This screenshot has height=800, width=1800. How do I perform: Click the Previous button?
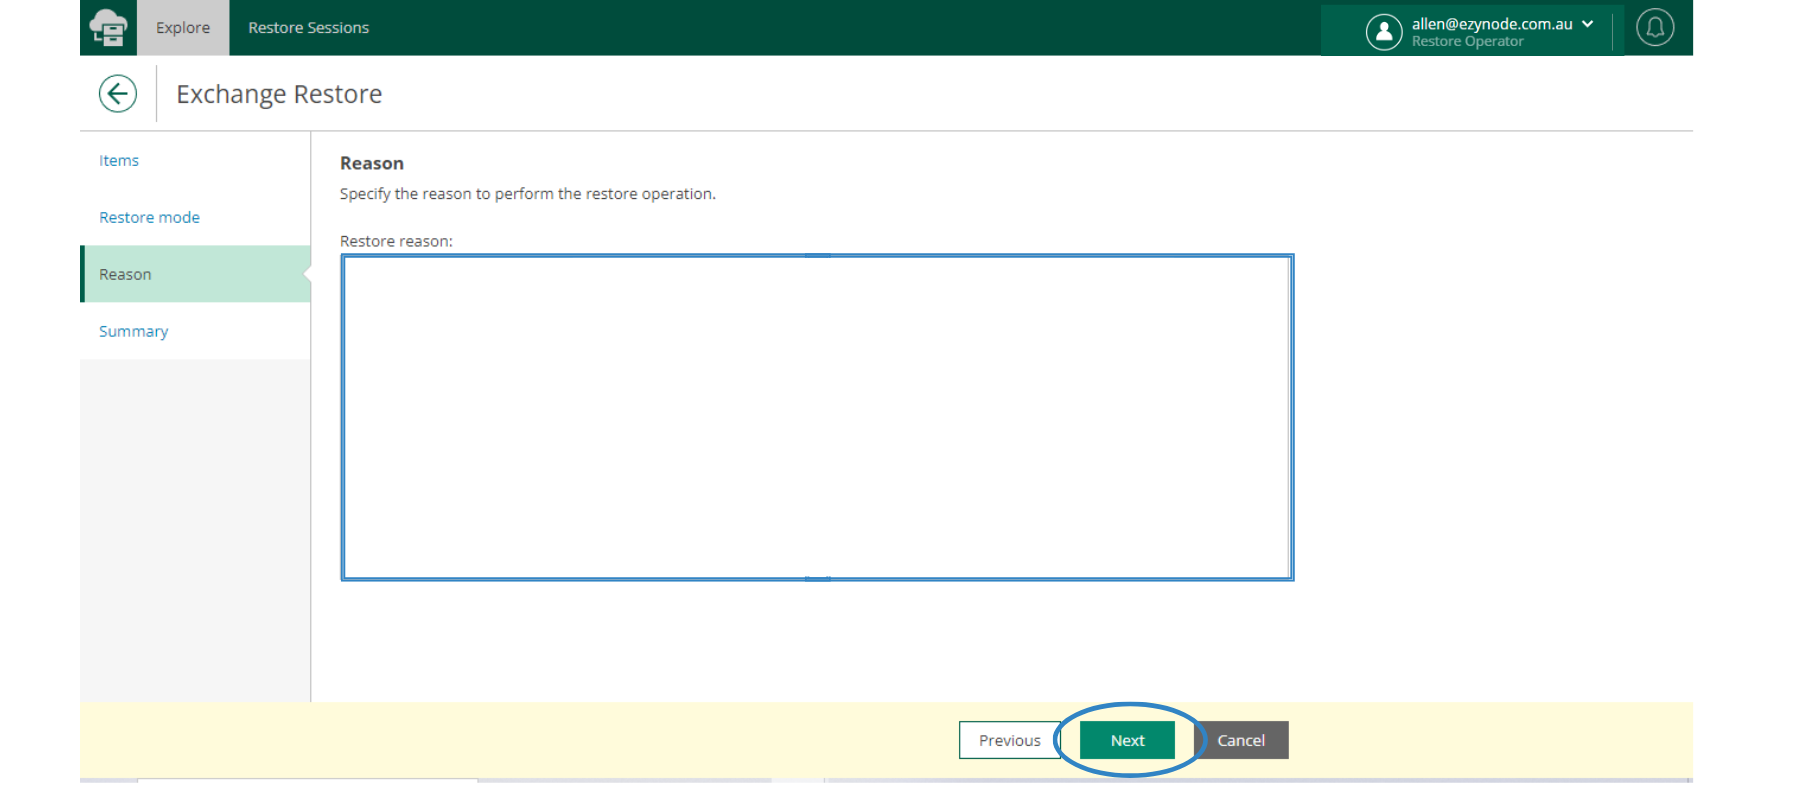[1009, 740]
